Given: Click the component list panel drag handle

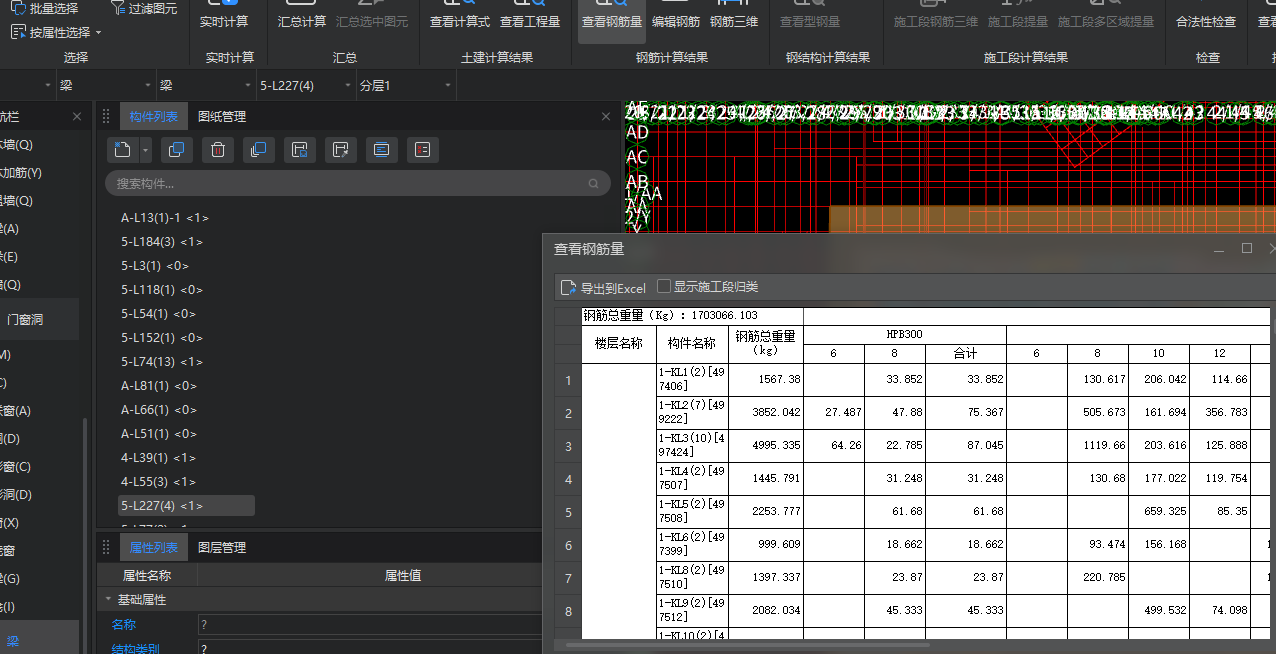Looking at the screenshot, I should [x=106, y=117].
